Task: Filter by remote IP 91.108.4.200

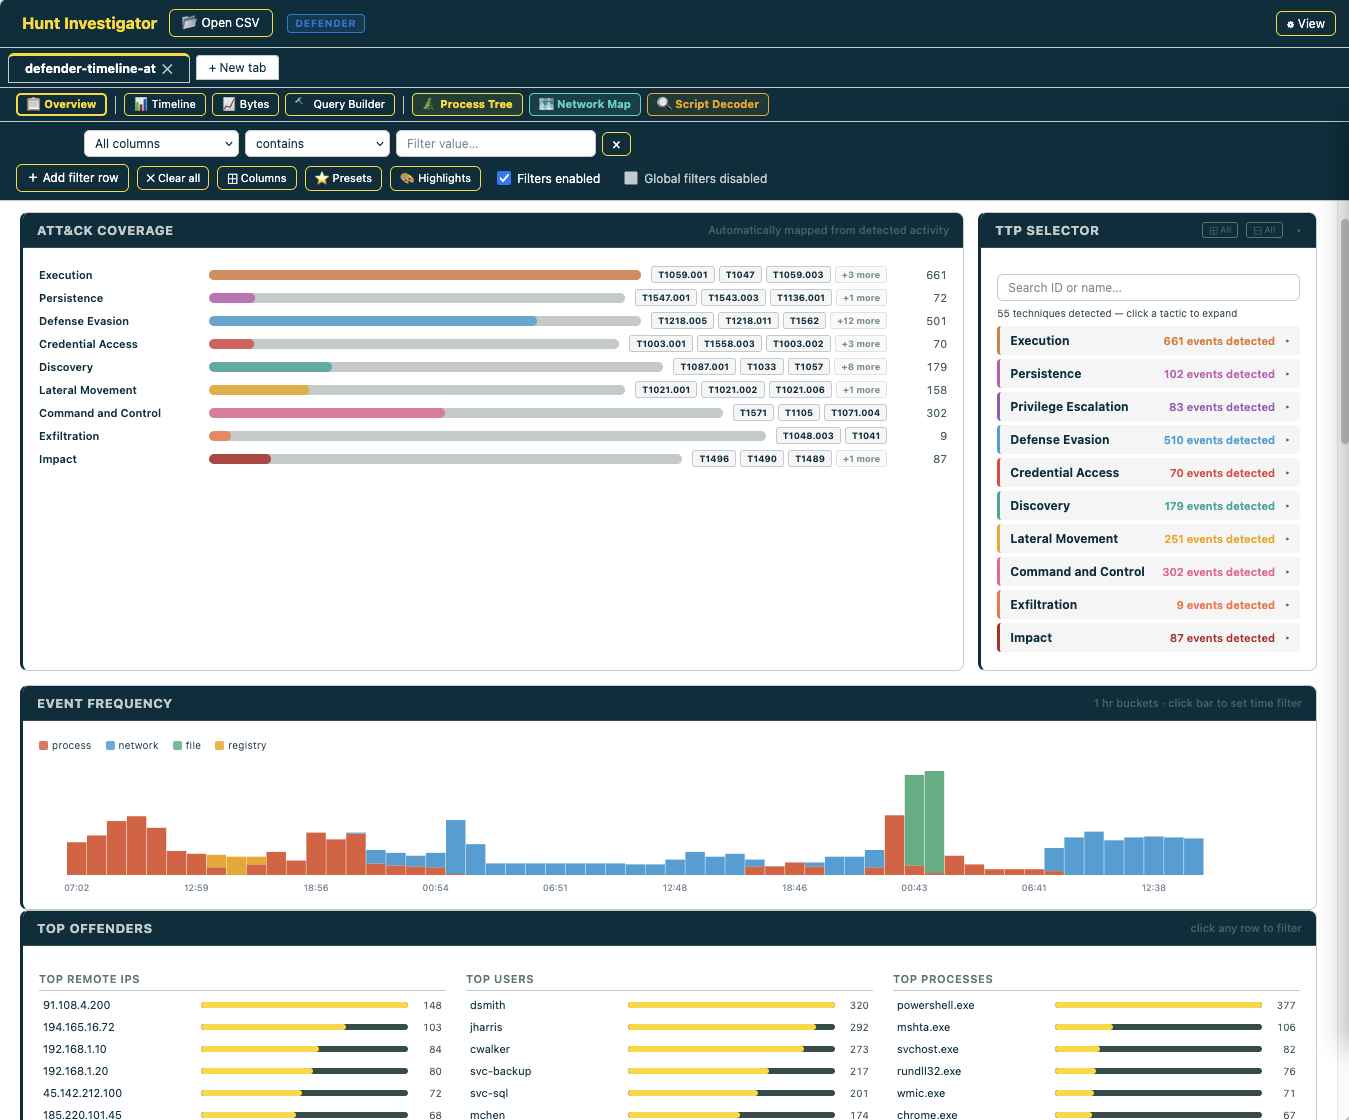Action: [x=242, y=1005]
